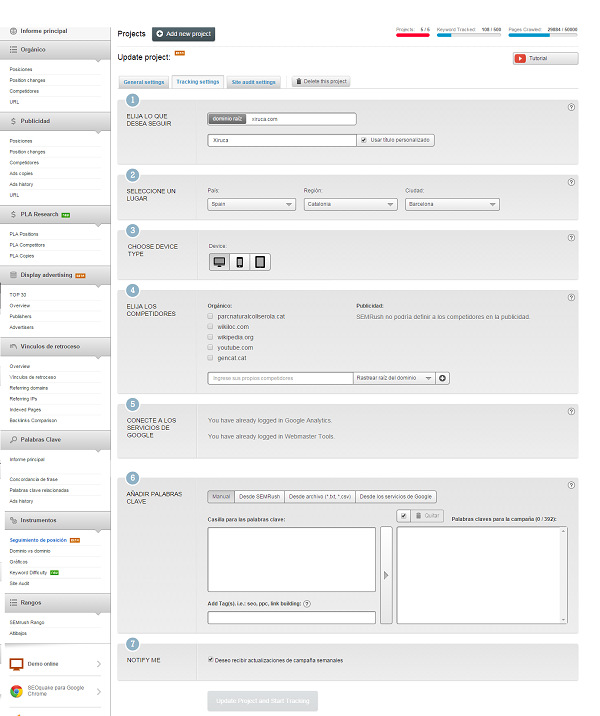Click the PLA Research dollar icon
Screen dimensions: 600x716
pos(13,214)
